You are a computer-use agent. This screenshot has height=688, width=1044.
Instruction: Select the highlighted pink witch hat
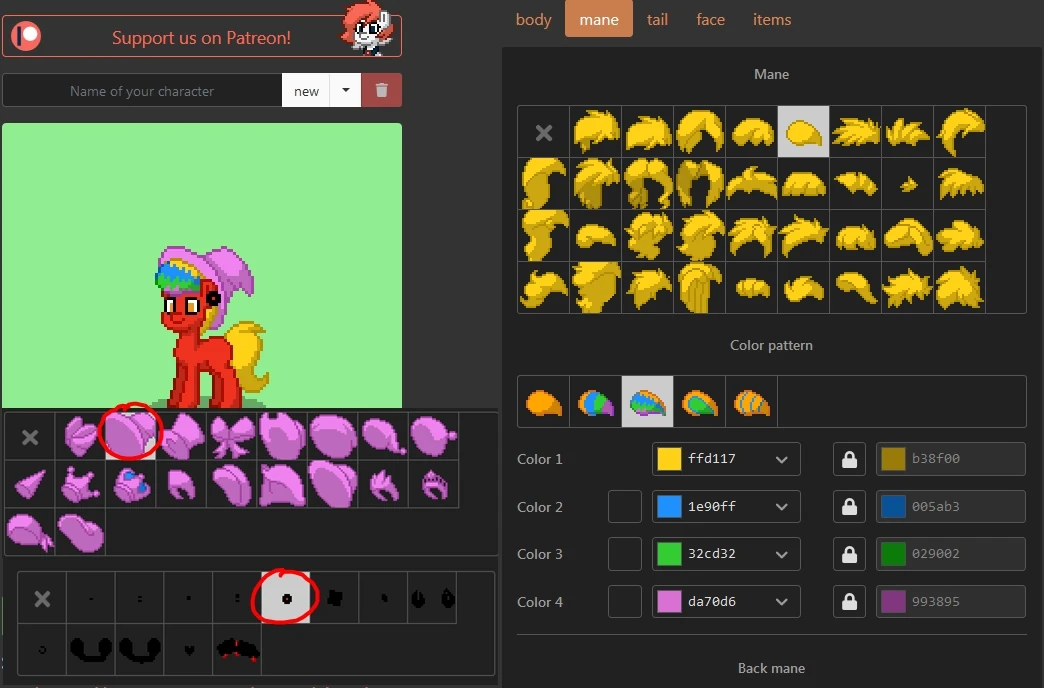point(130,436)
